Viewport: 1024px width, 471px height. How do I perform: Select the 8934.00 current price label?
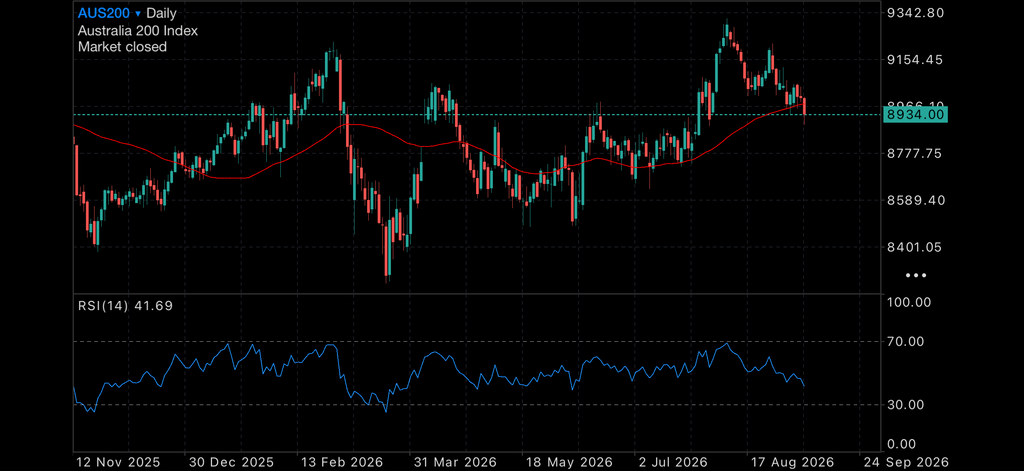[x=914, y=114]
